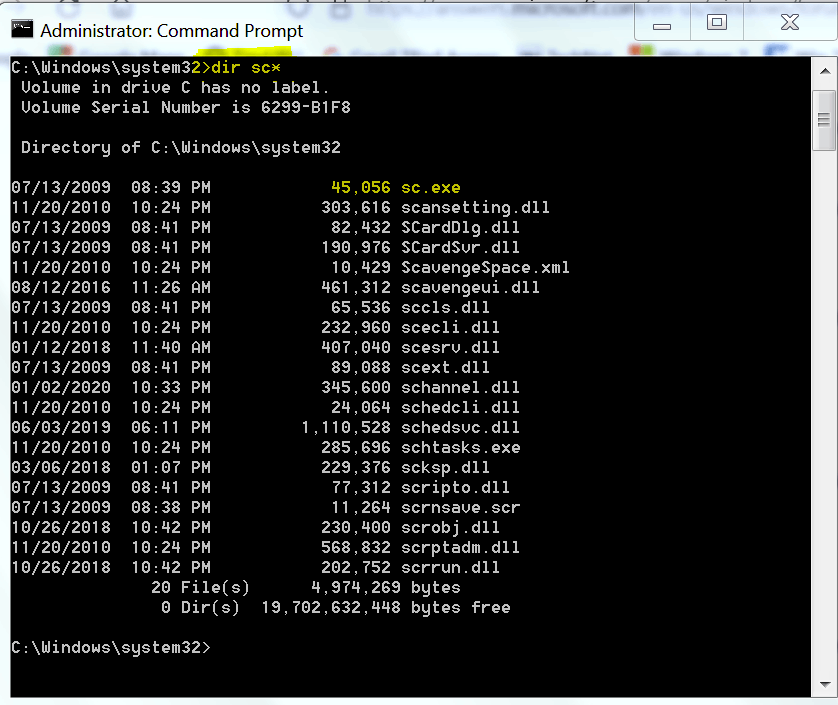The height and width of the screenshot is (705, 838).
Task: Click the scrollbar up arrow
Action: click(824, 72)
